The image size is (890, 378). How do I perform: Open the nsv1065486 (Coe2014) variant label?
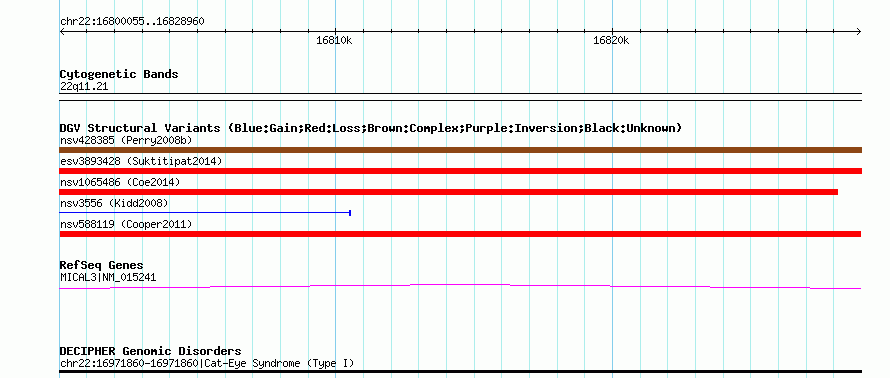120,183
